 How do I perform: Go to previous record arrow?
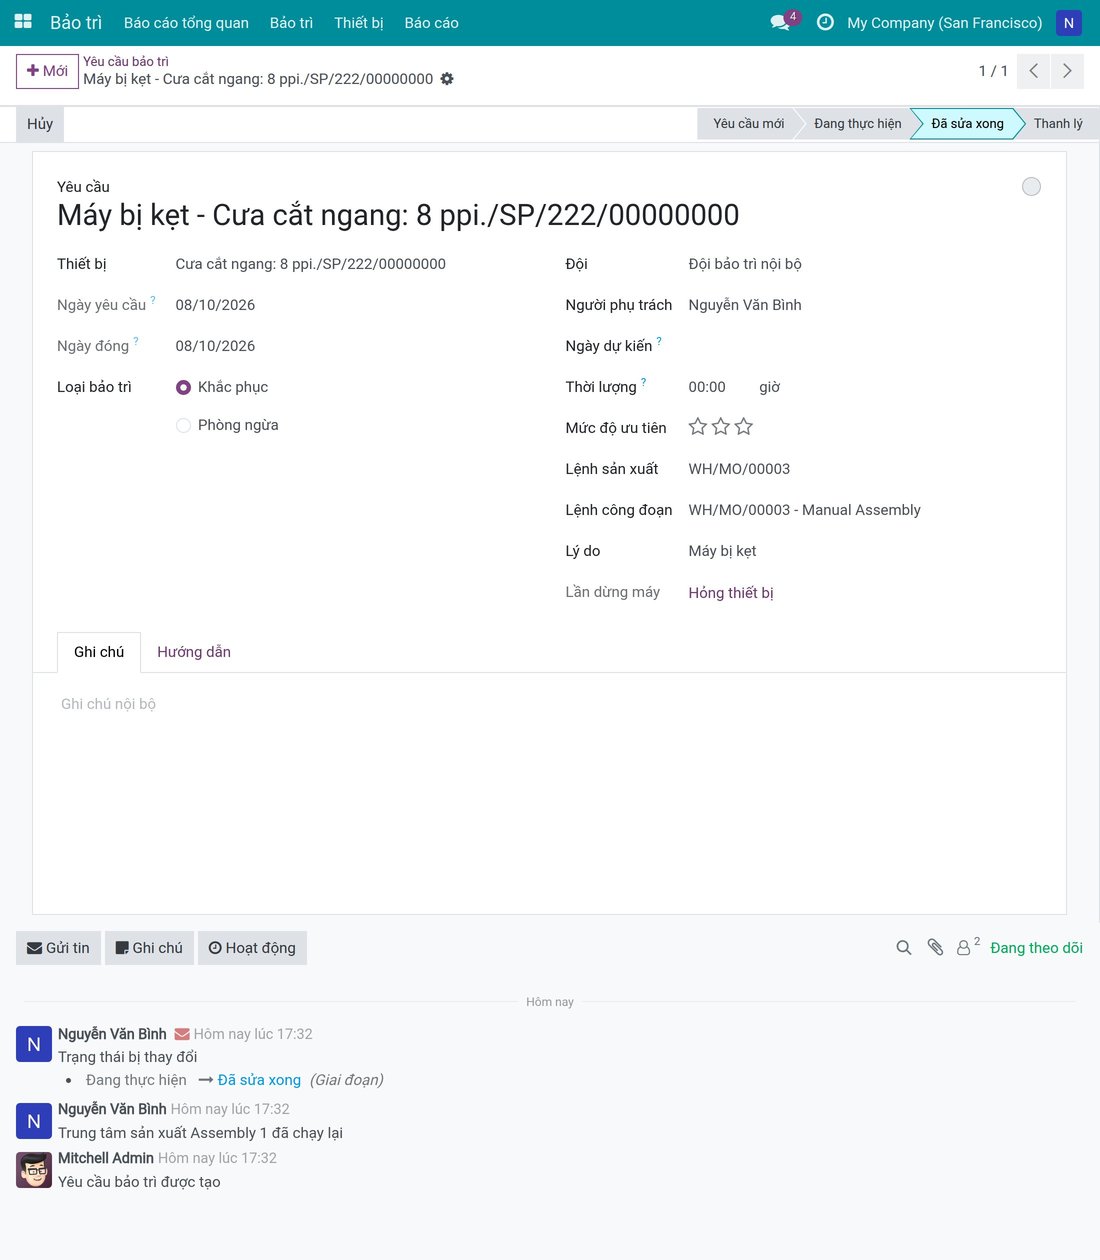(1034, 71)
